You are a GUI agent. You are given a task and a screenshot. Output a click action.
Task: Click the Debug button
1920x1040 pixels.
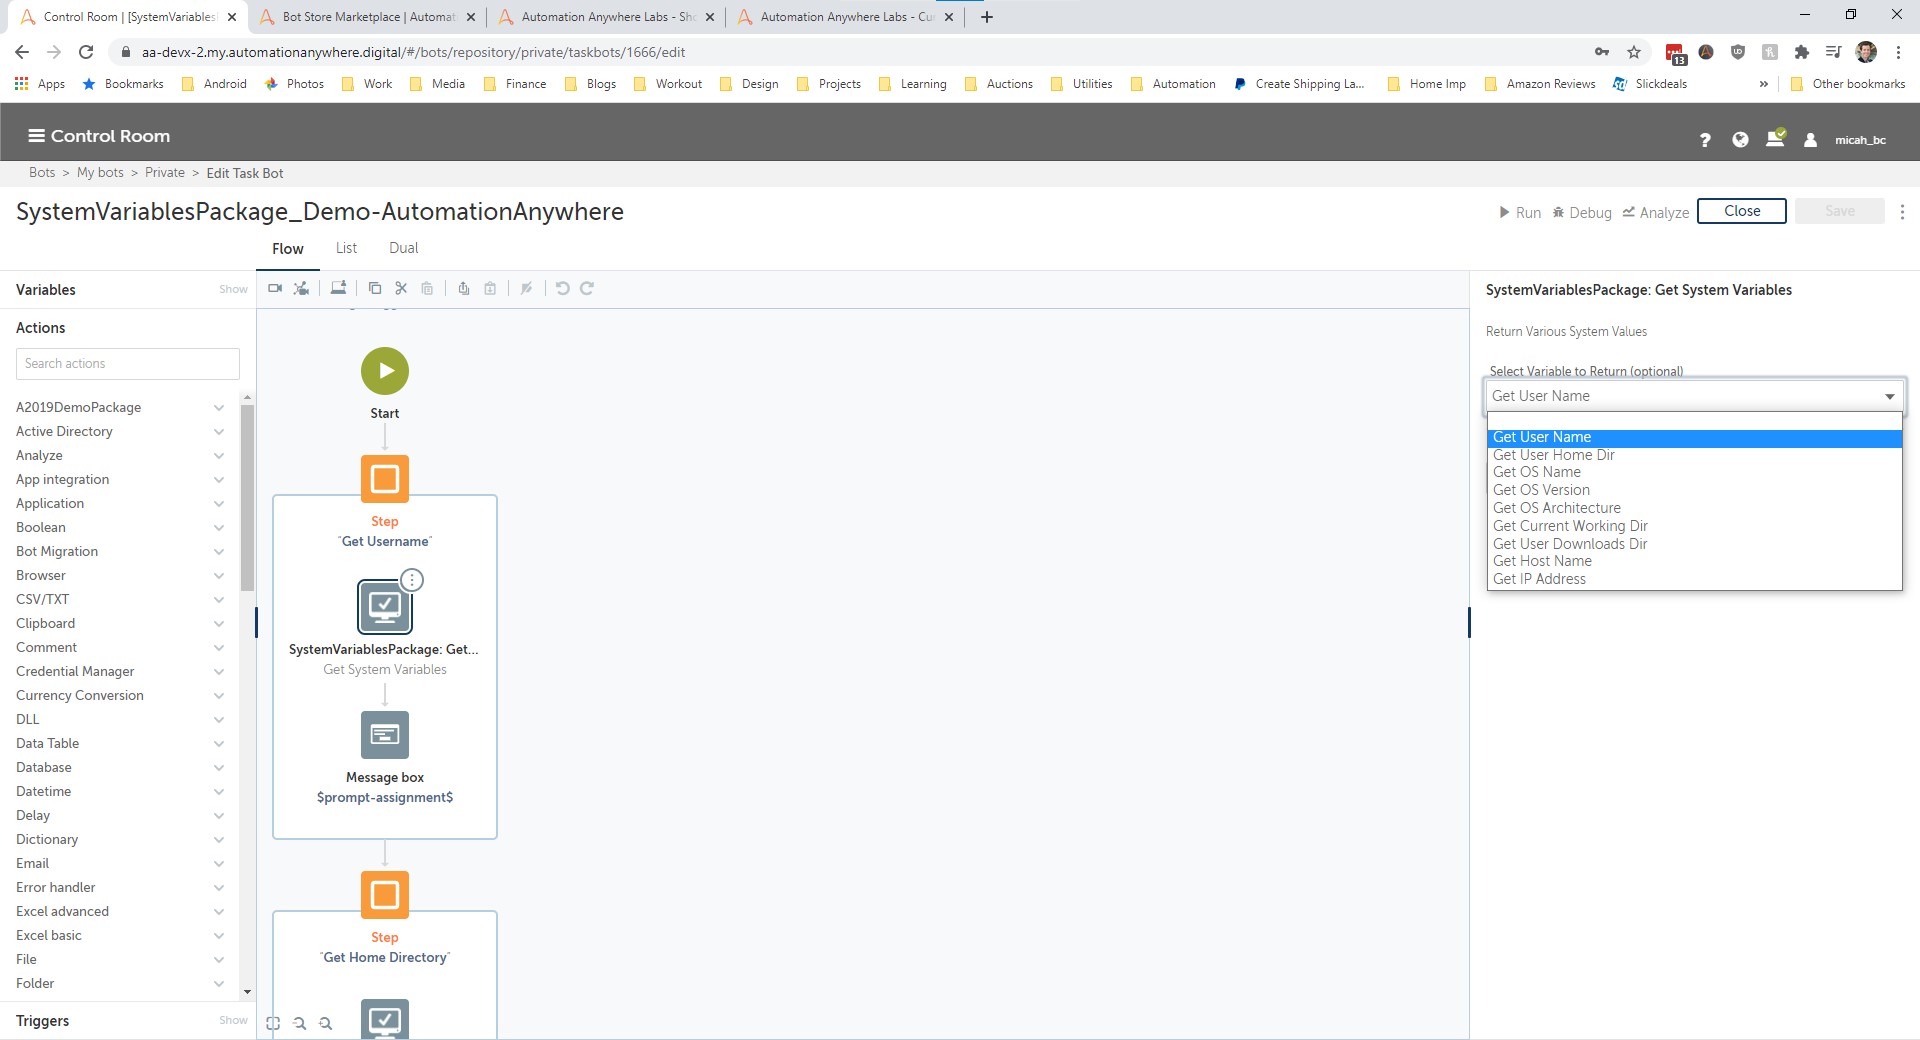click(1582, 212)
